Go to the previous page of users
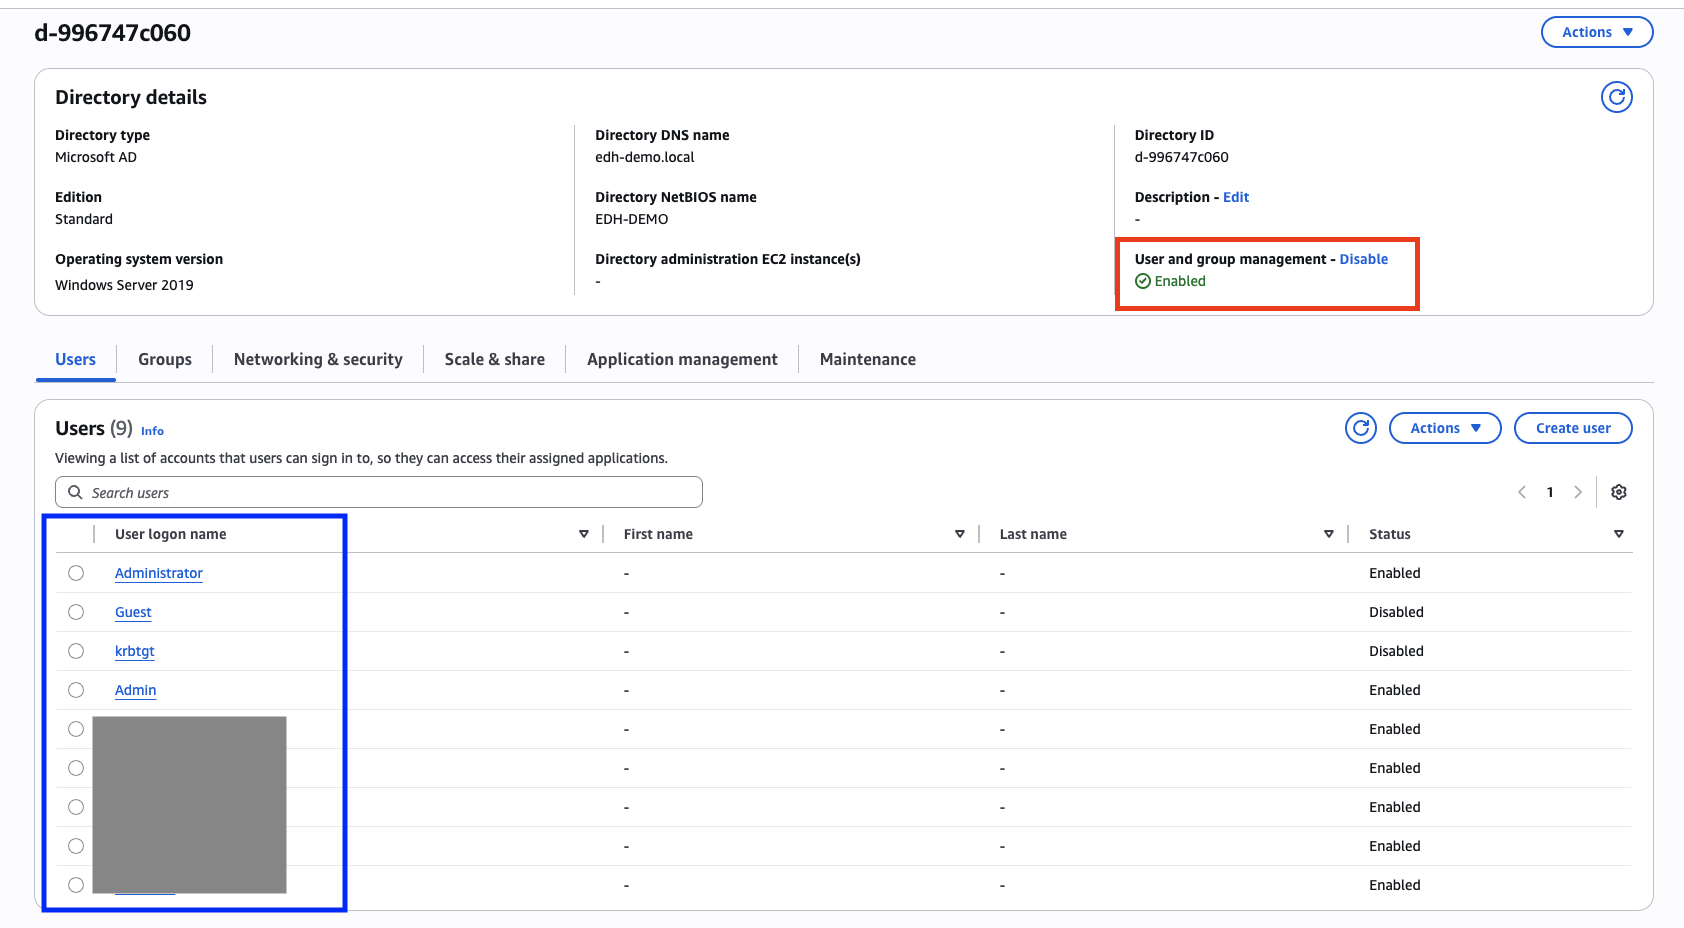 1522,492
